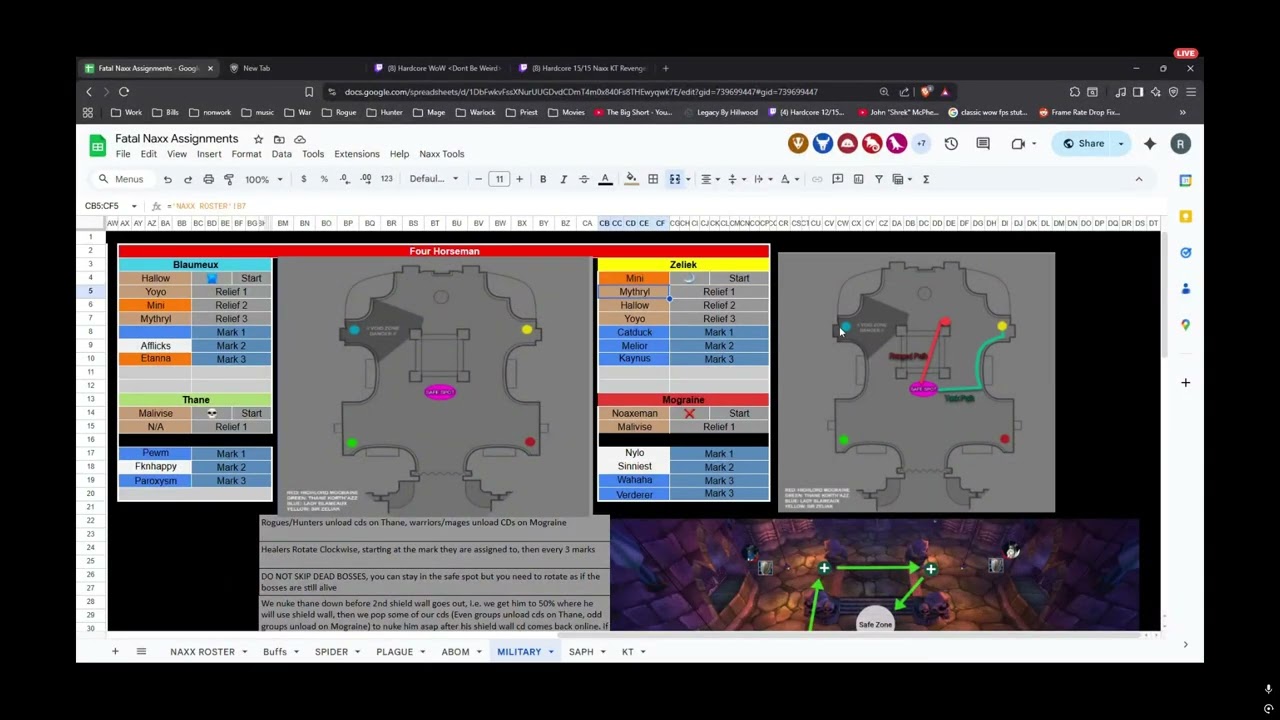The width and height of the screenshot is (1280, 720).
Task: Open the text color picker
Action: click(605, 179)
